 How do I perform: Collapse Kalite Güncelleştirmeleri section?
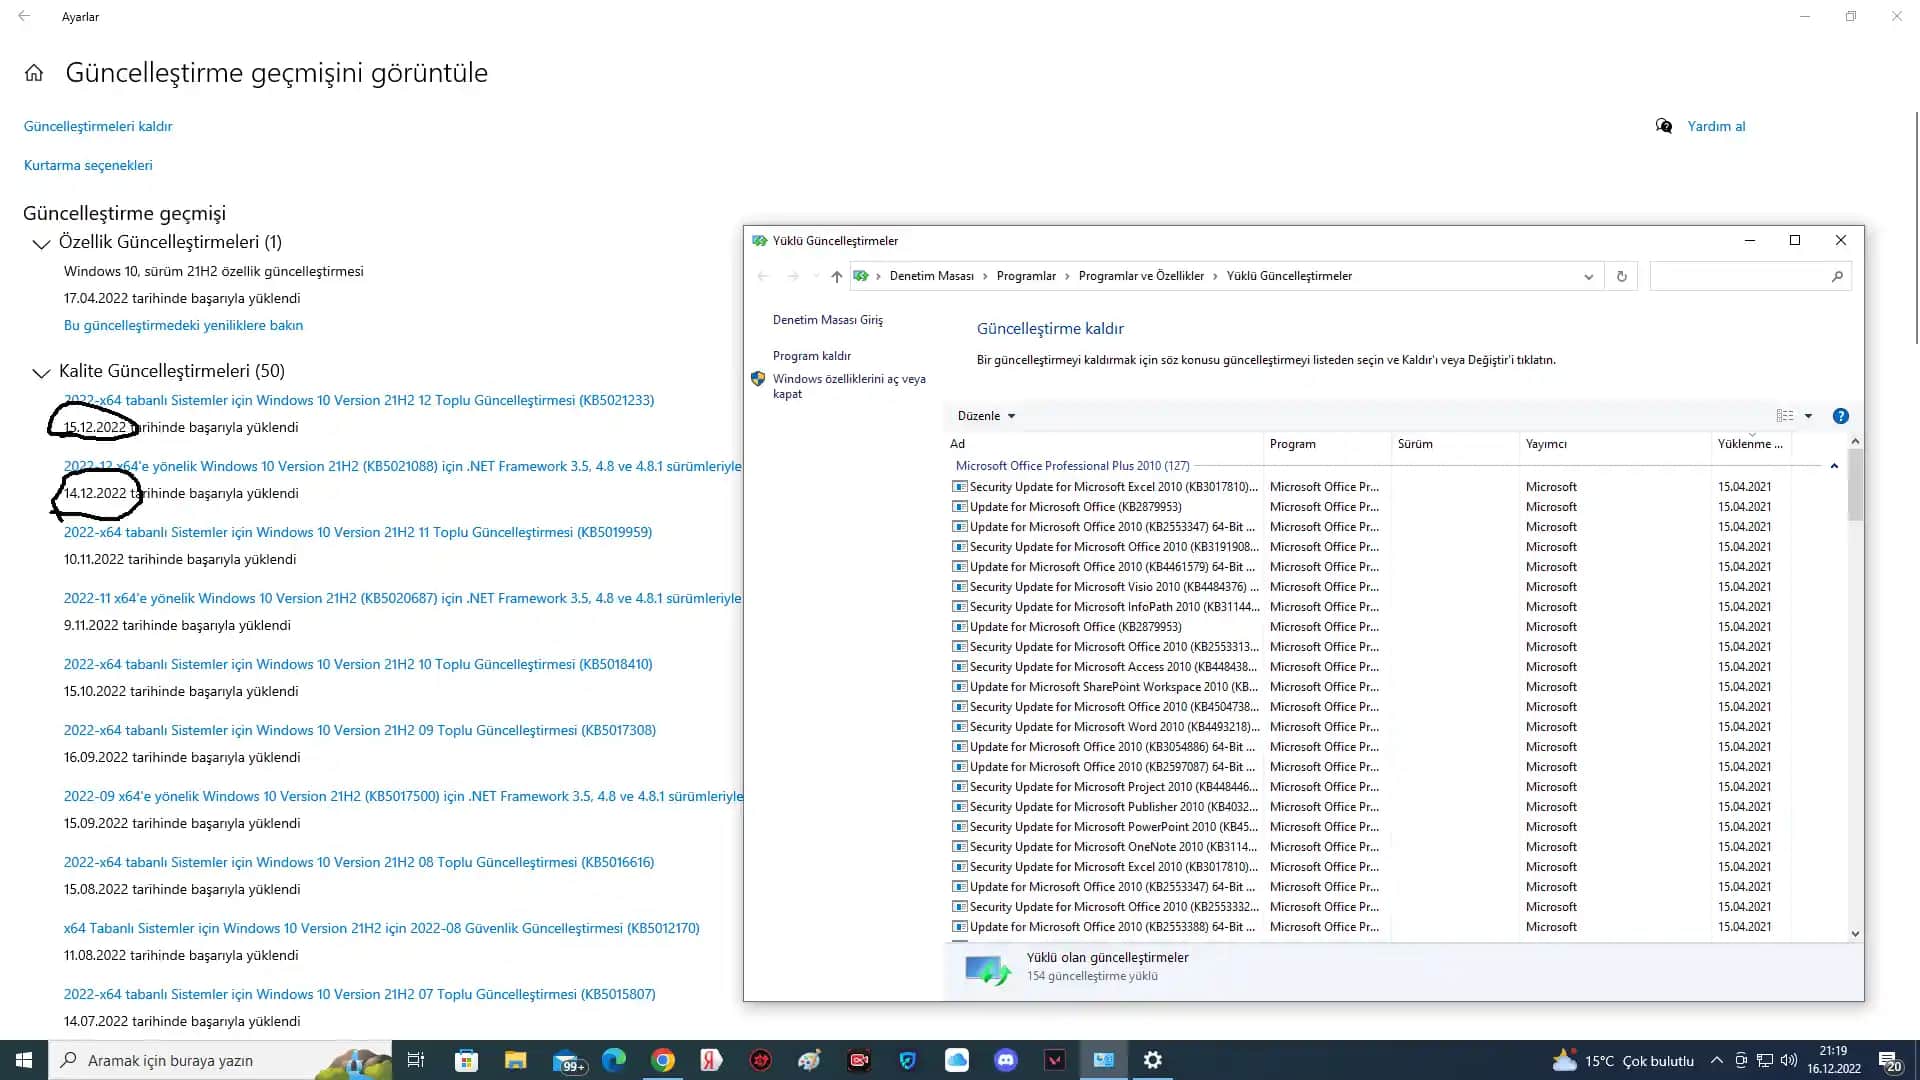[41, 372]
